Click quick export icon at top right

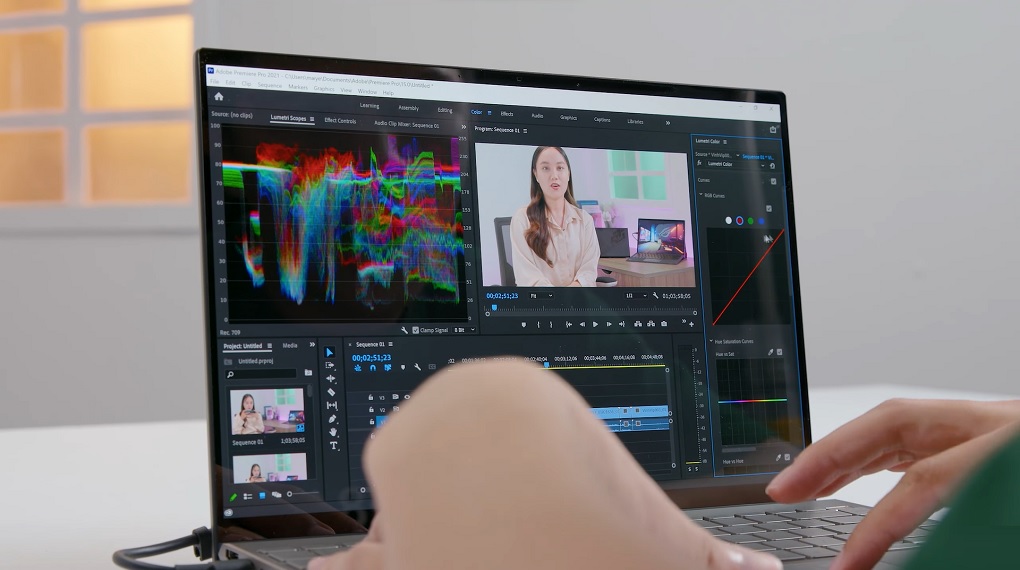click(x=773, y=130)
